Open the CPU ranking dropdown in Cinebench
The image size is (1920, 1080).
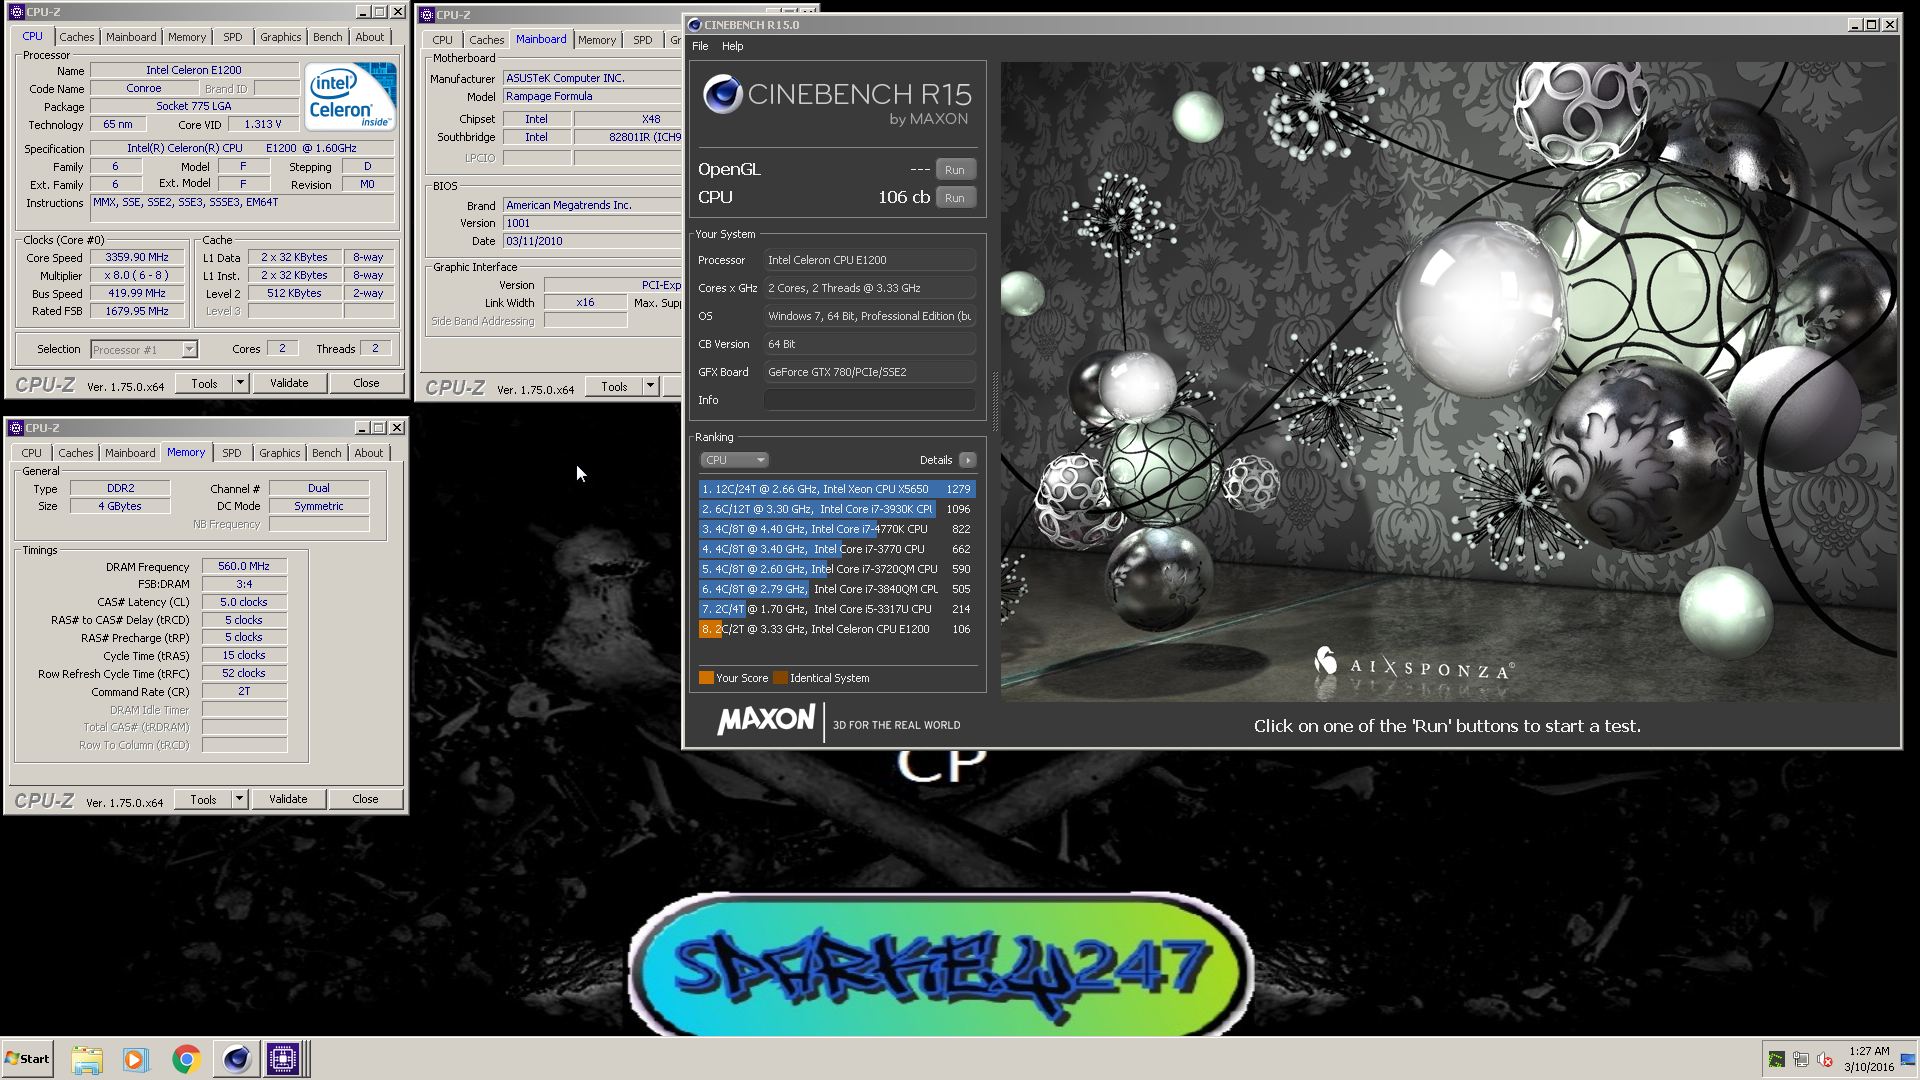tap(734, 460)
